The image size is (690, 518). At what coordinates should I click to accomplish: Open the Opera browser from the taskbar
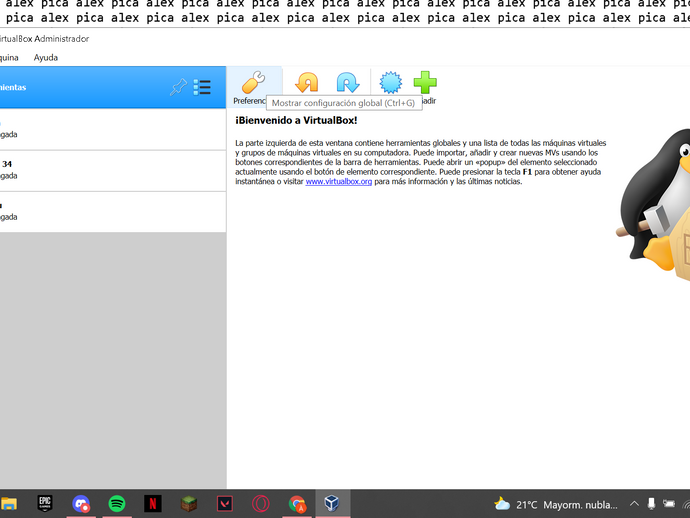[261, 503]
